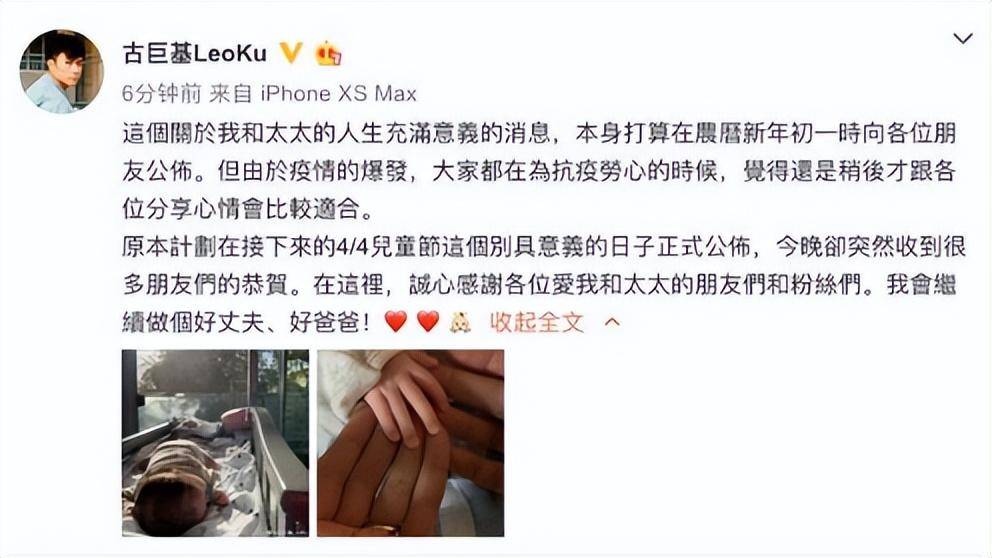The height and width of the screenshot is (558, 992).
Task: Open the 古巨基LeoKu profile avatar
Action: 61,71
